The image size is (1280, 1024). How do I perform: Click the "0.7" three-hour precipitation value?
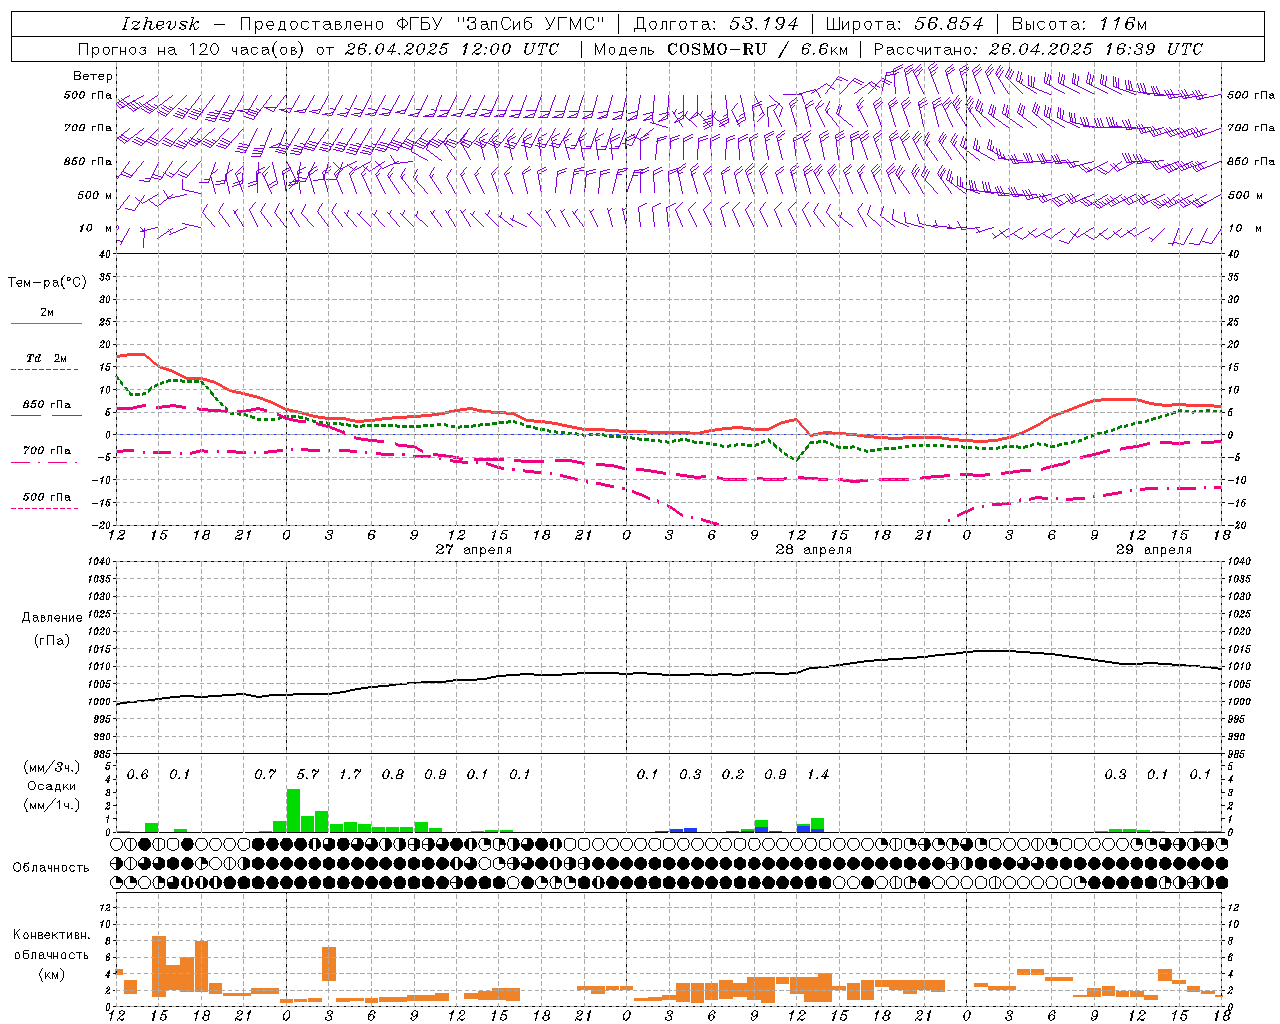click(265, 775)
